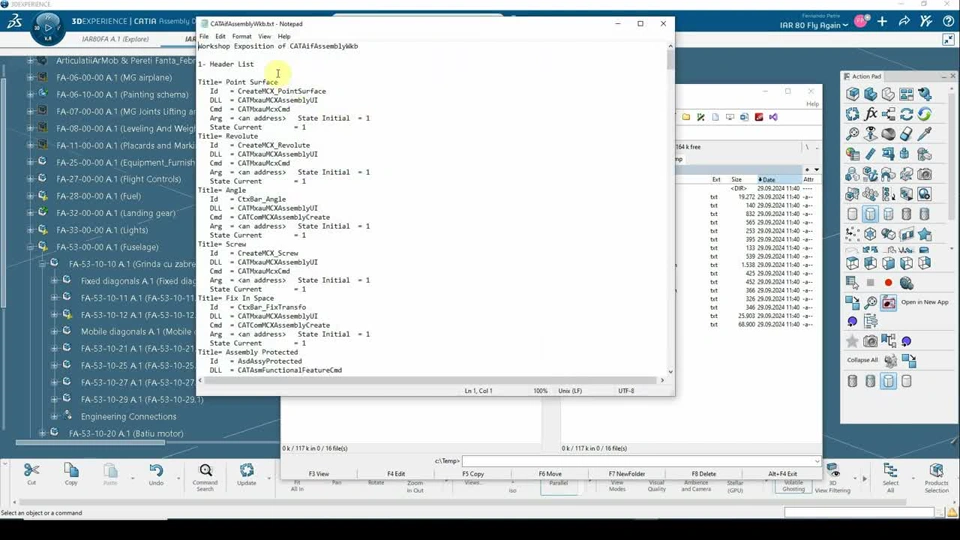Image resolution: width=960 pixels, height=540 pixels.
Task: Toggle the Parallel view button
Action: 558,486
